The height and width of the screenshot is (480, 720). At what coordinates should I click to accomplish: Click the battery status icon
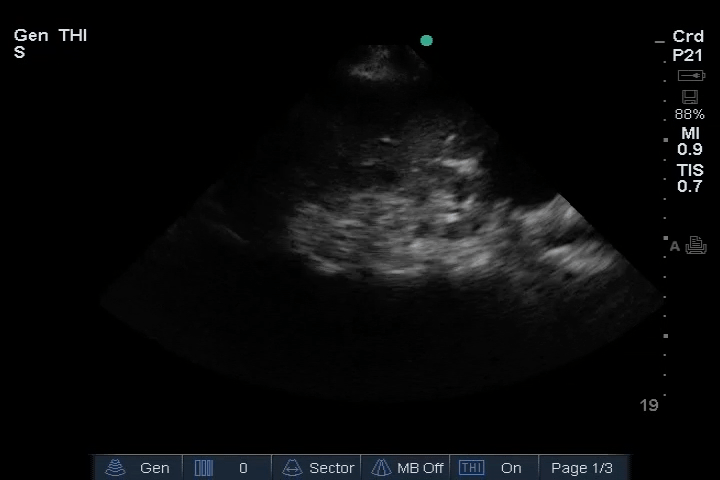coord(690,76)
